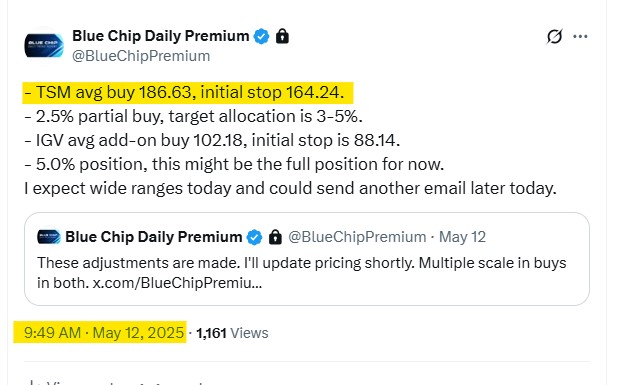Click padlock icon inside quoted post header
The width and height of the screenshot is (617, 385).
coord(275,237)
